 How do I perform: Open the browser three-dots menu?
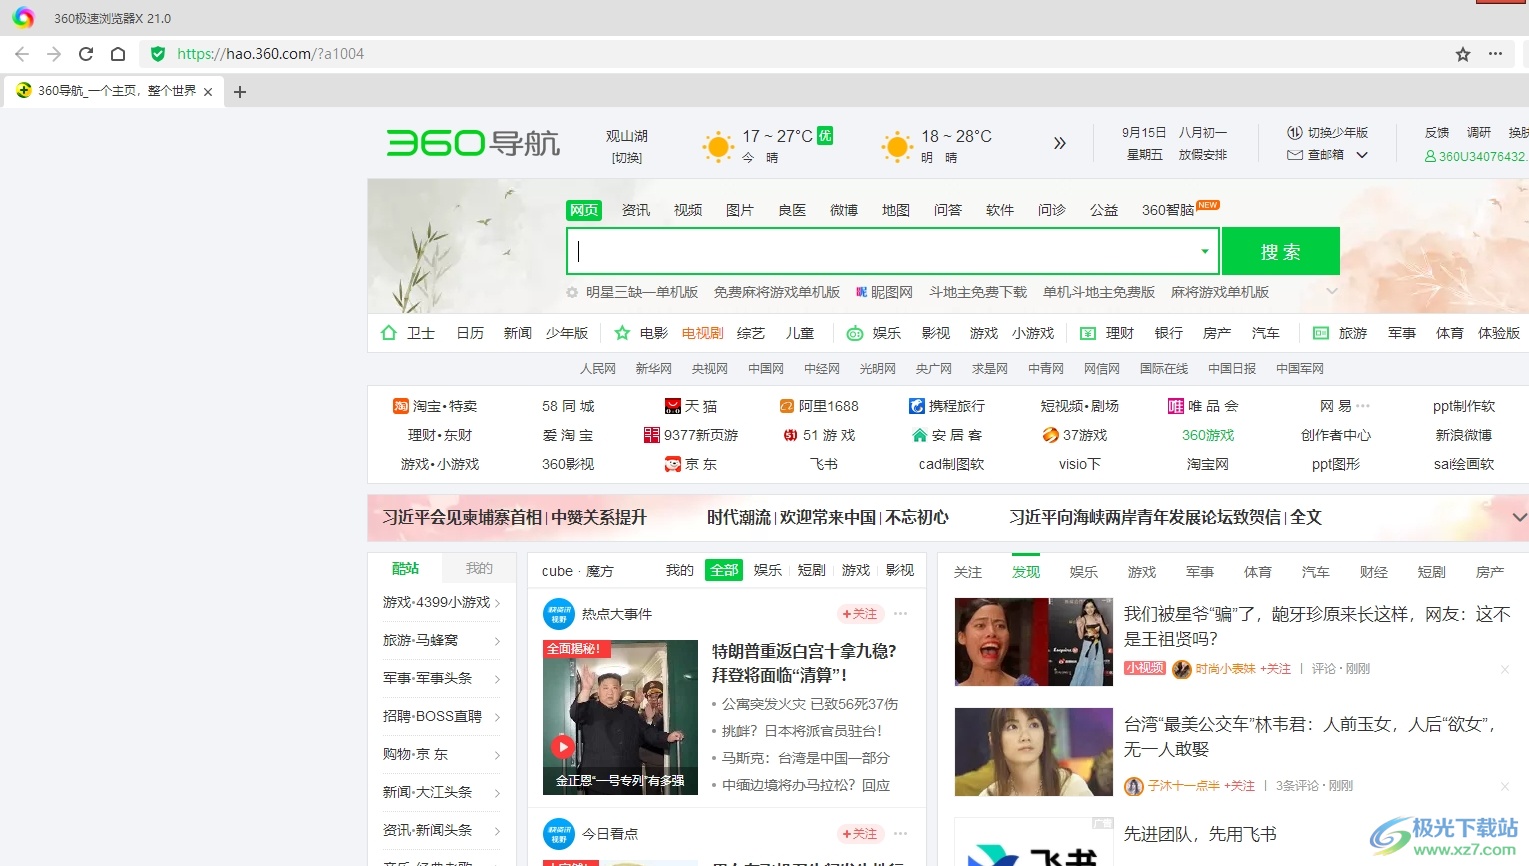(1496, 54)
